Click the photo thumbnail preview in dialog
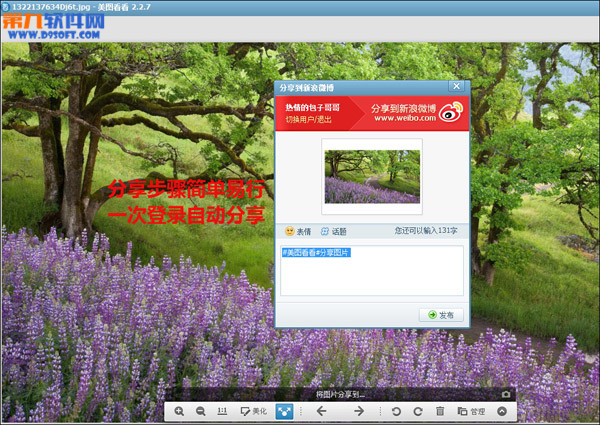This screenshot has height=425, width=600. 372,177
